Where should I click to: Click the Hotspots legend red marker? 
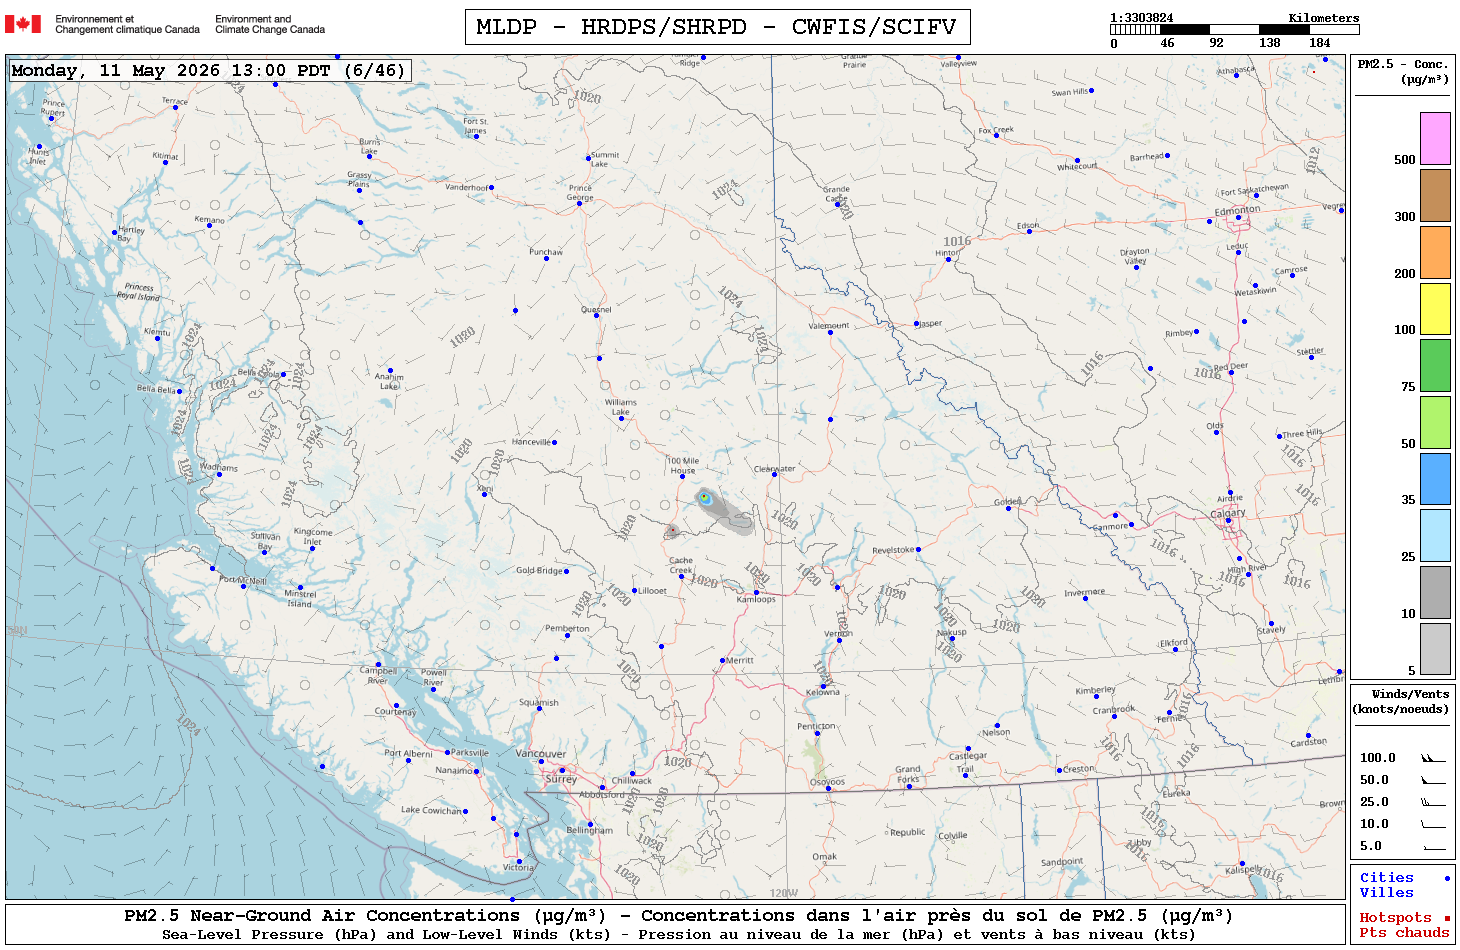1447,918
